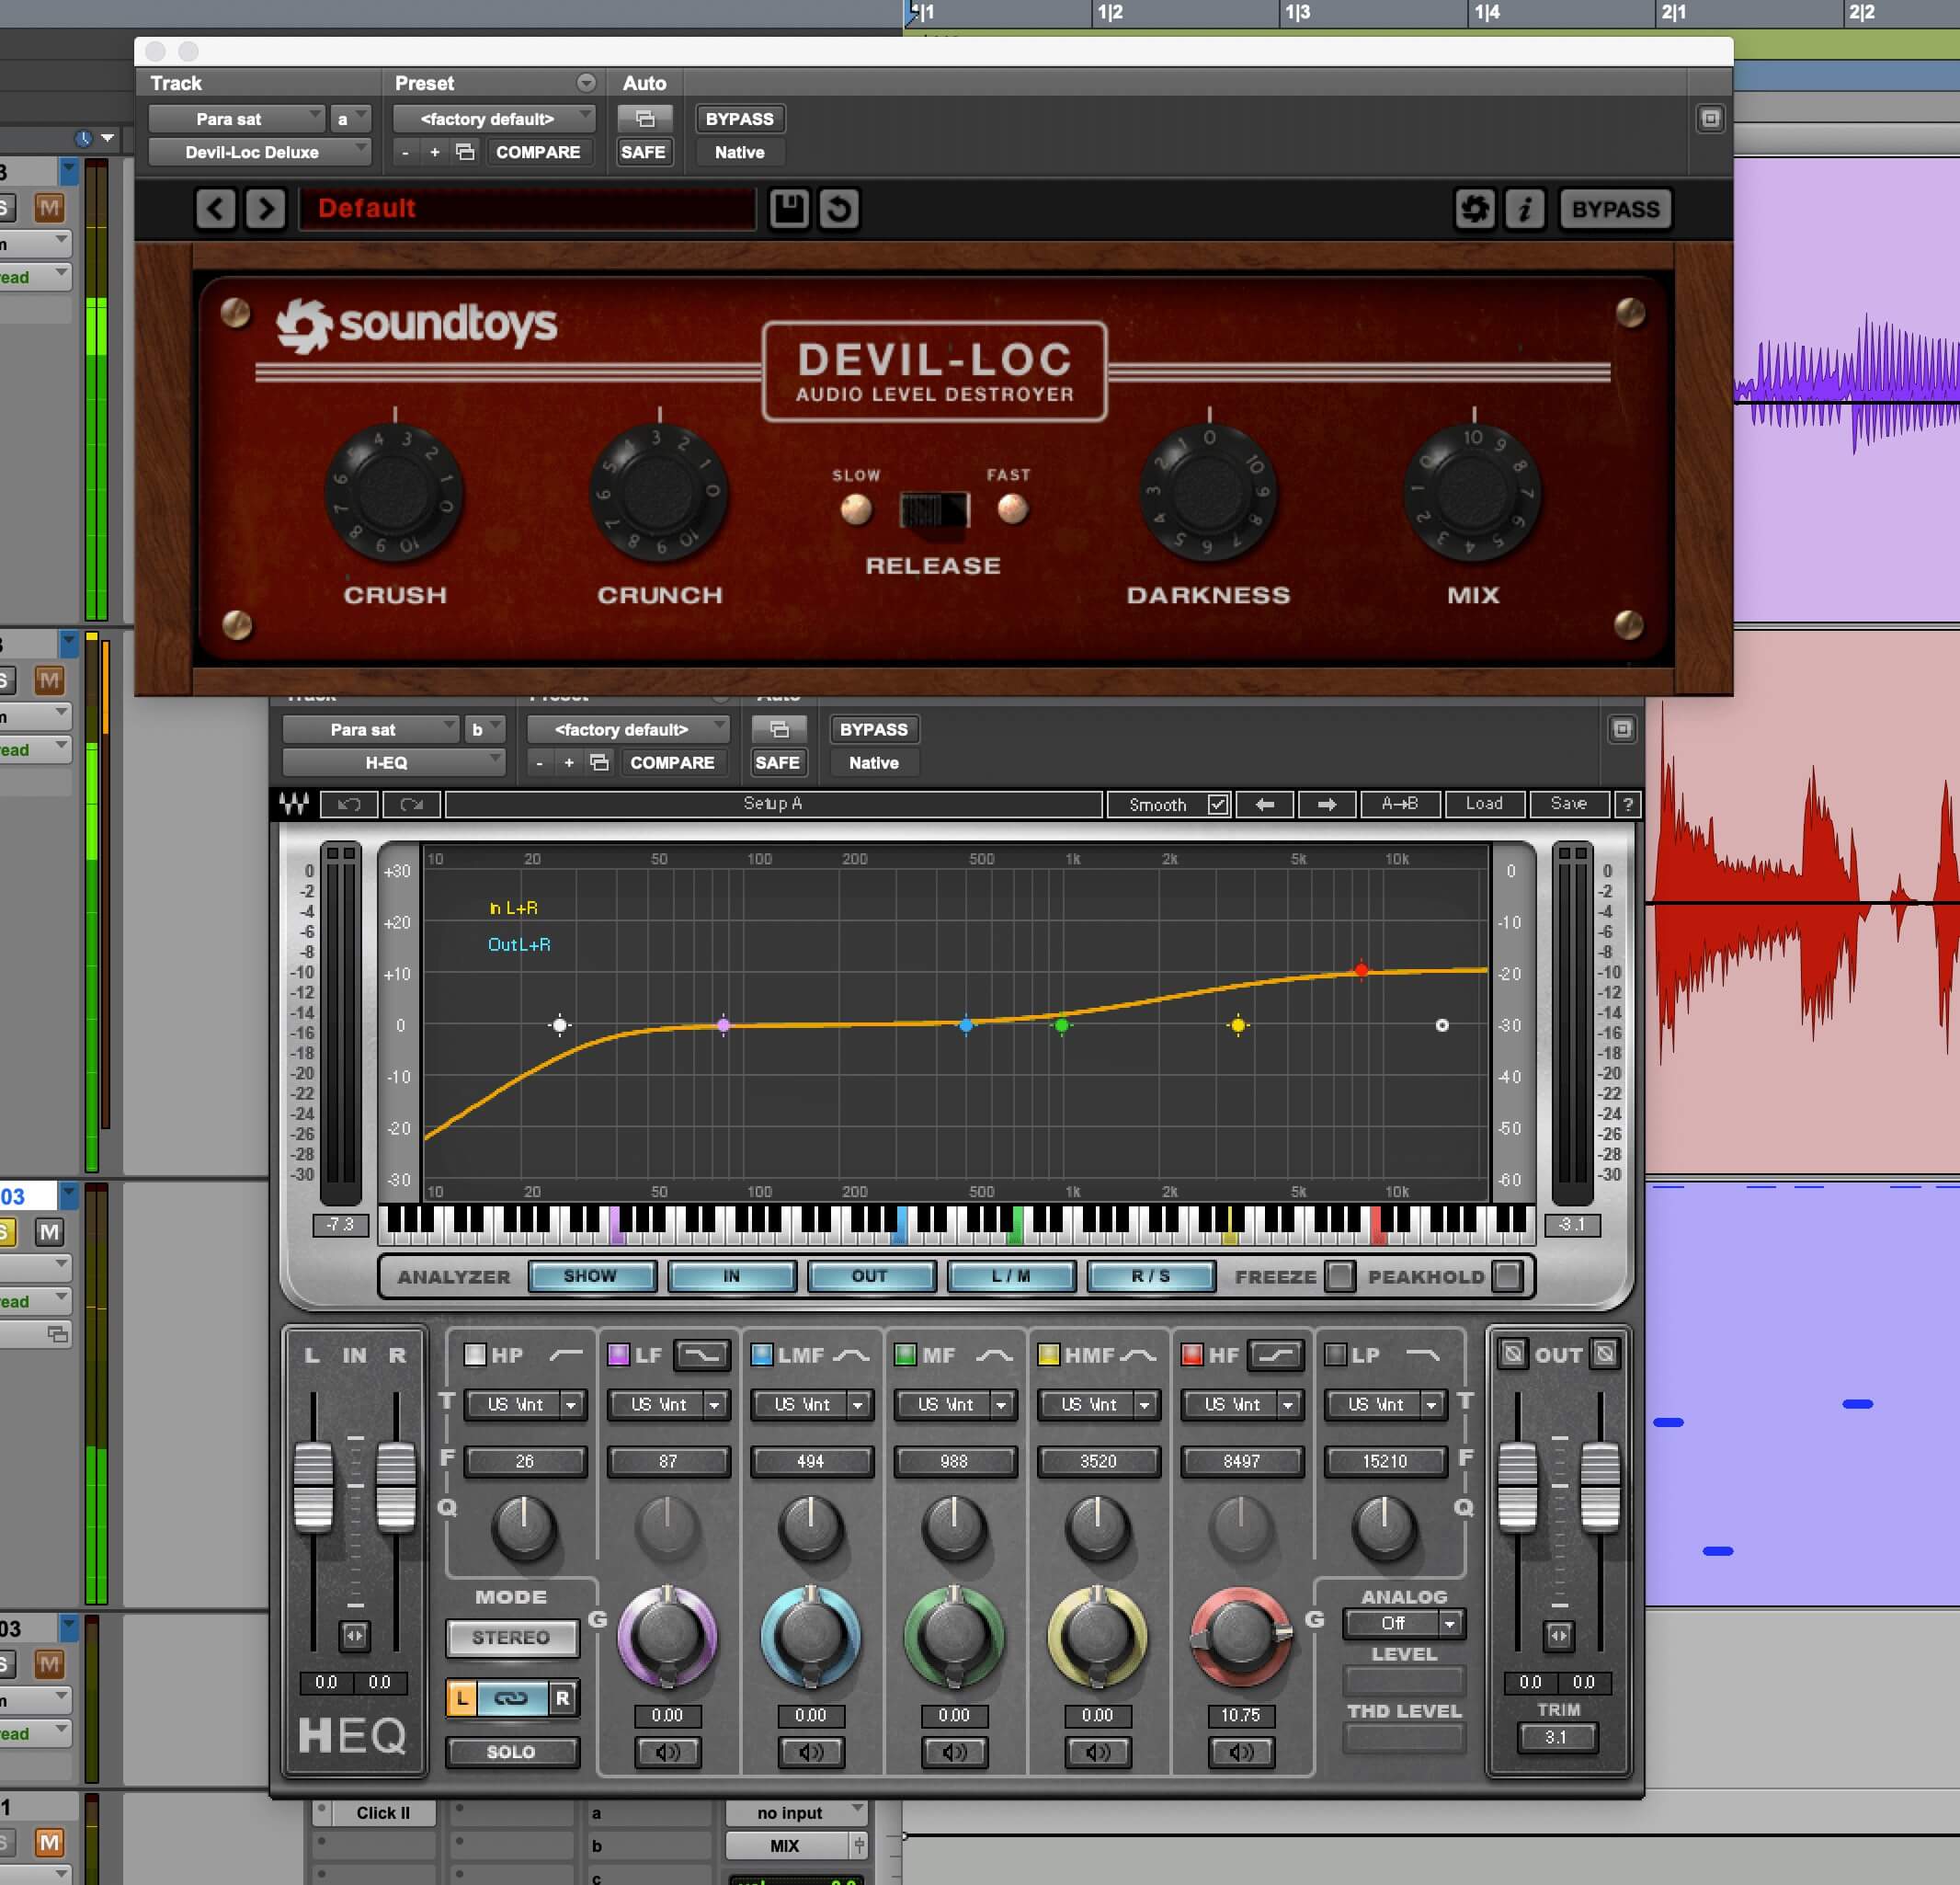Click Devil-Loc automation enable icon
This screenshot has height=1885, width=1960.
[x=645, y=119]
